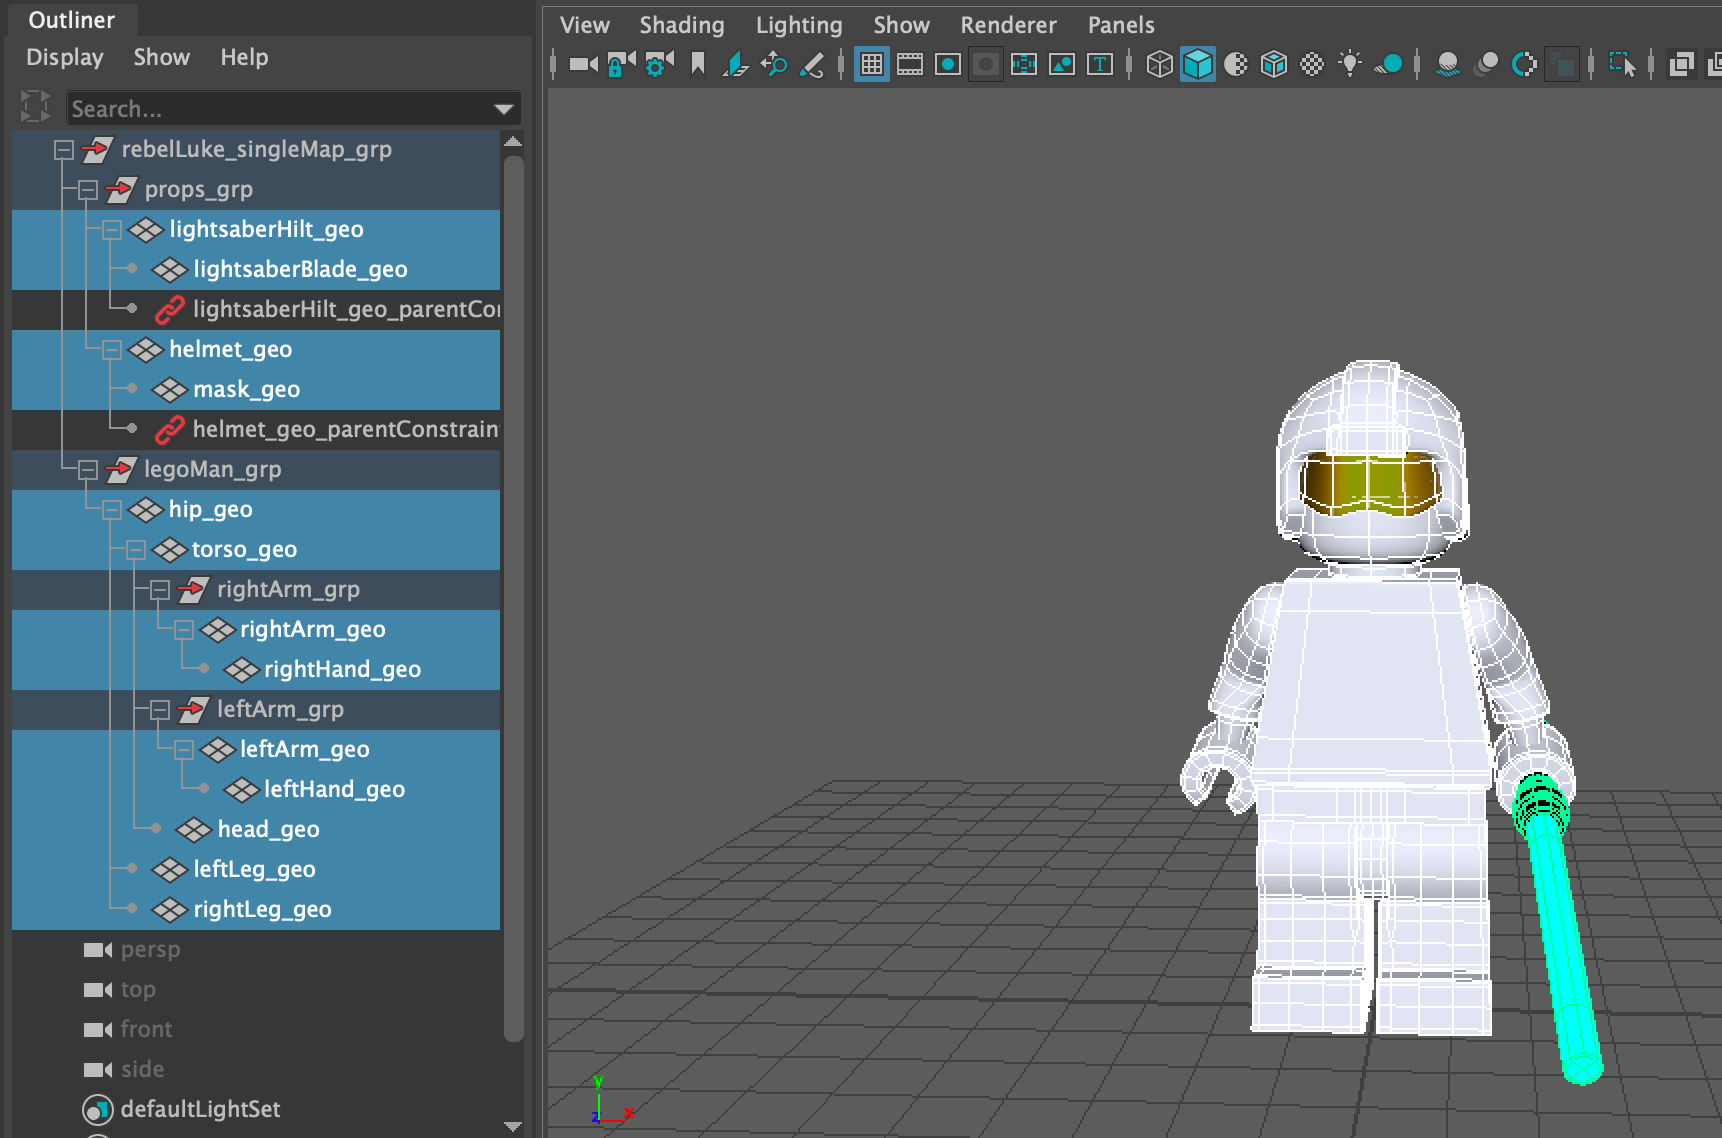Open Camera Attributes with the gear camera icon

click(x=659, y=65)
